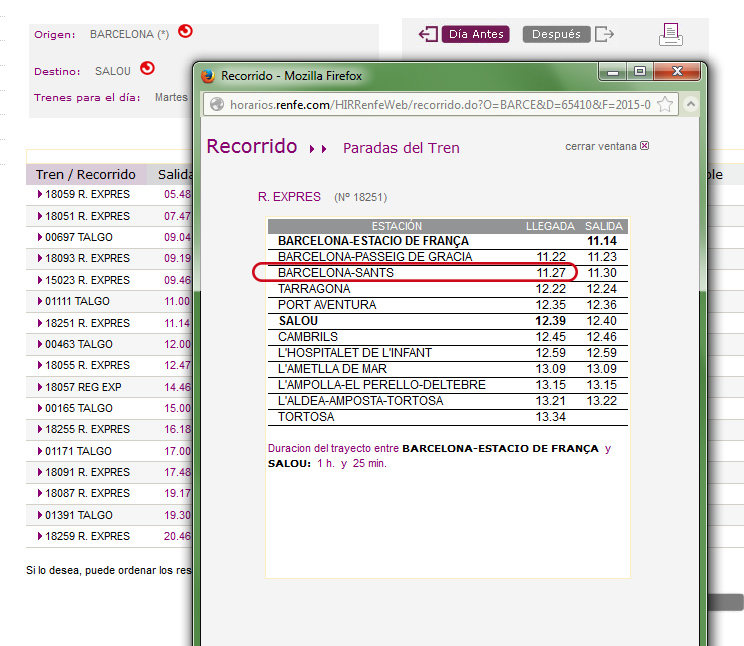The width and height of the screenshot is (744, 646).
Task: Go to Después
Action: tap(556, 34)
